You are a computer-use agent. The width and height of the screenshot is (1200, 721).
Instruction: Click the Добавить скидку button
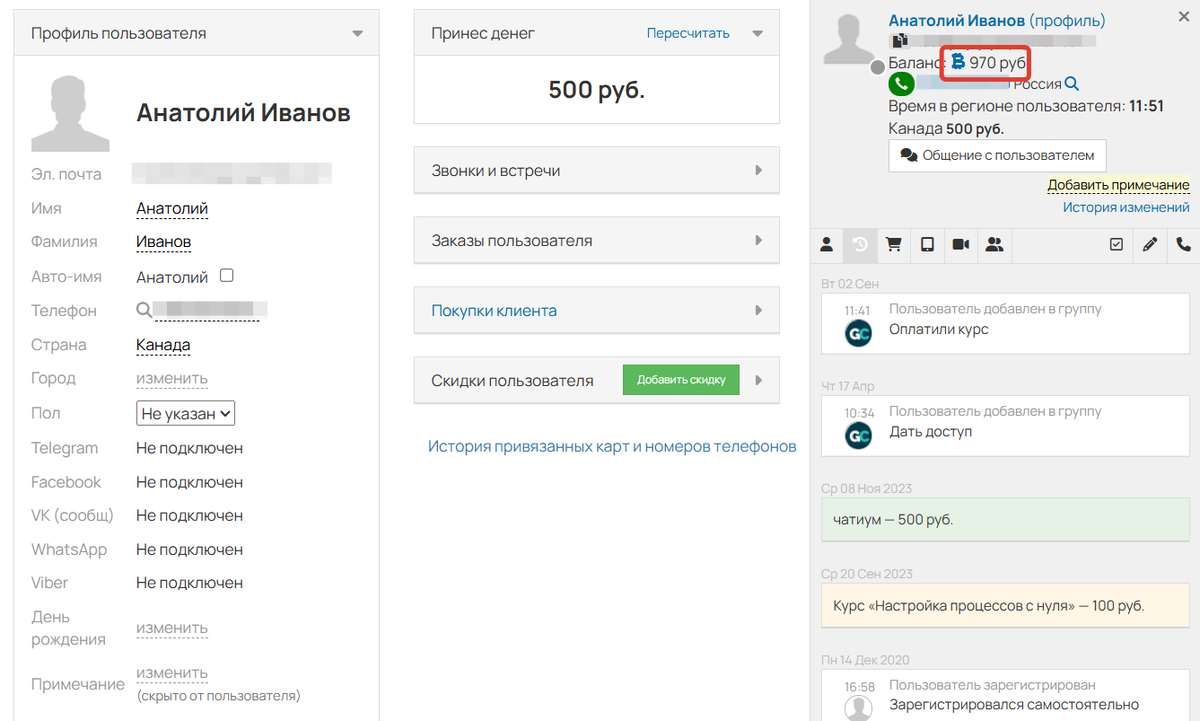point(681,380)
